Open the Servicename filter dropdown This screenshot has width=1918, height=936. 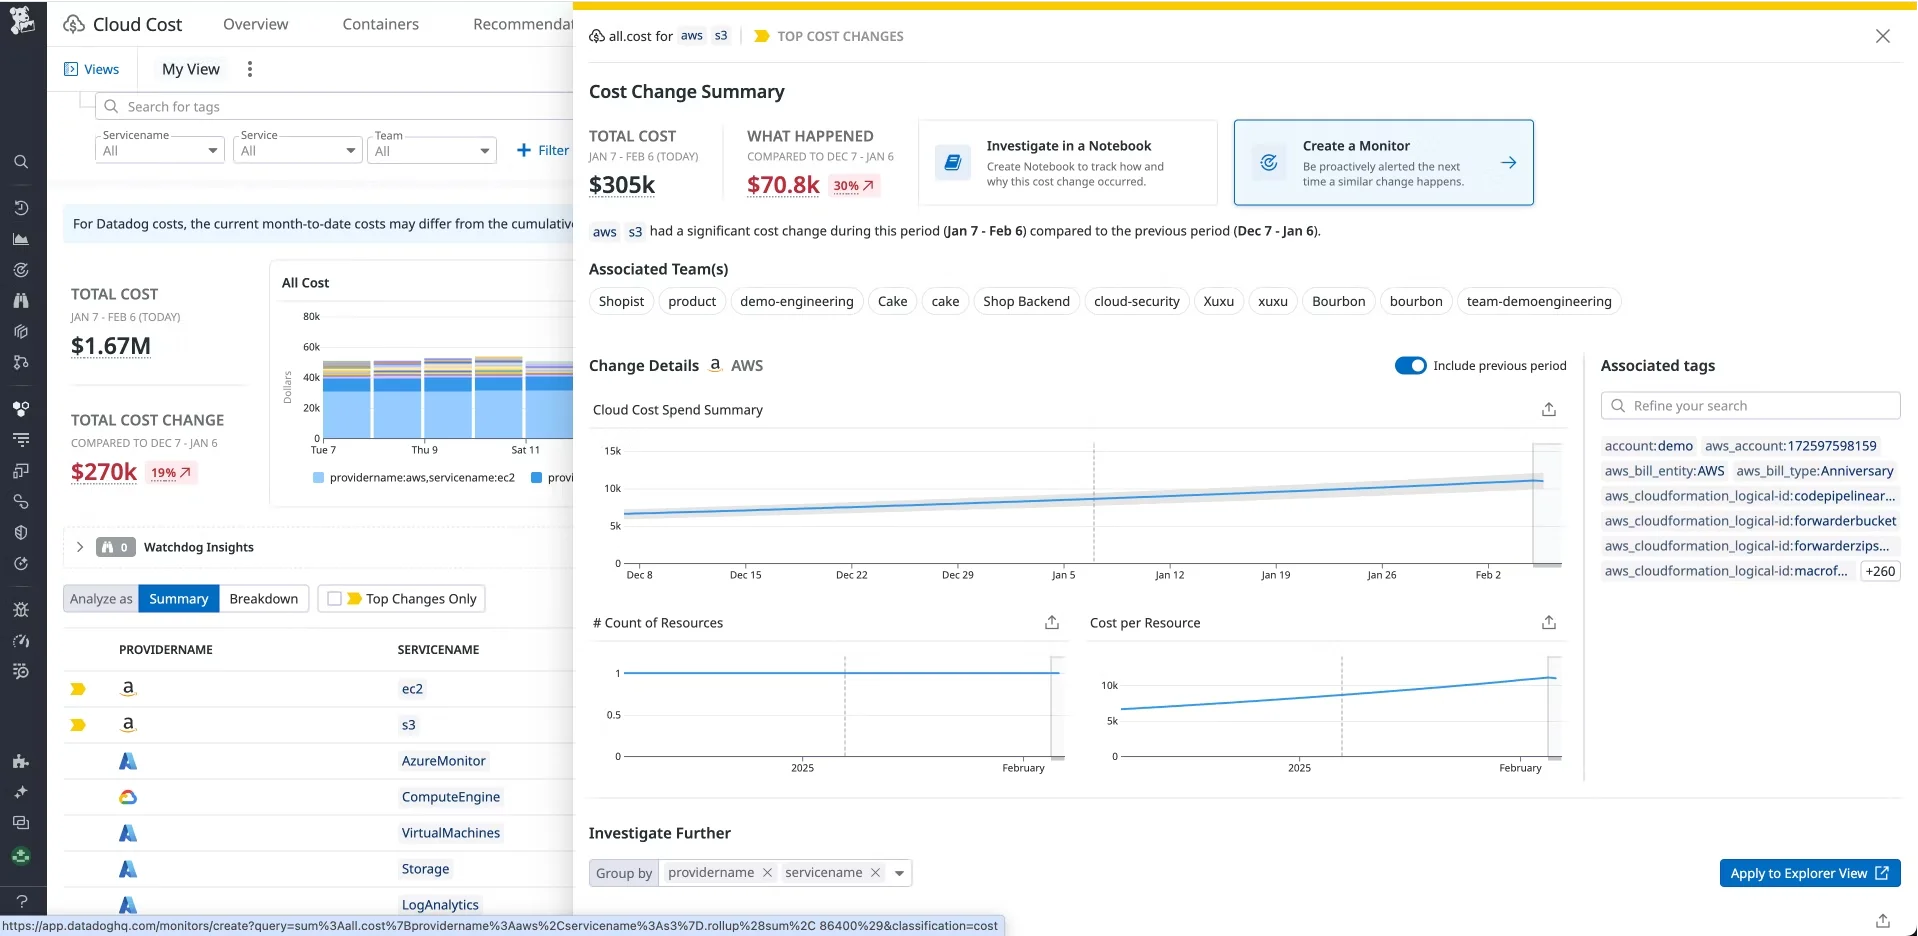pos(159,150)
